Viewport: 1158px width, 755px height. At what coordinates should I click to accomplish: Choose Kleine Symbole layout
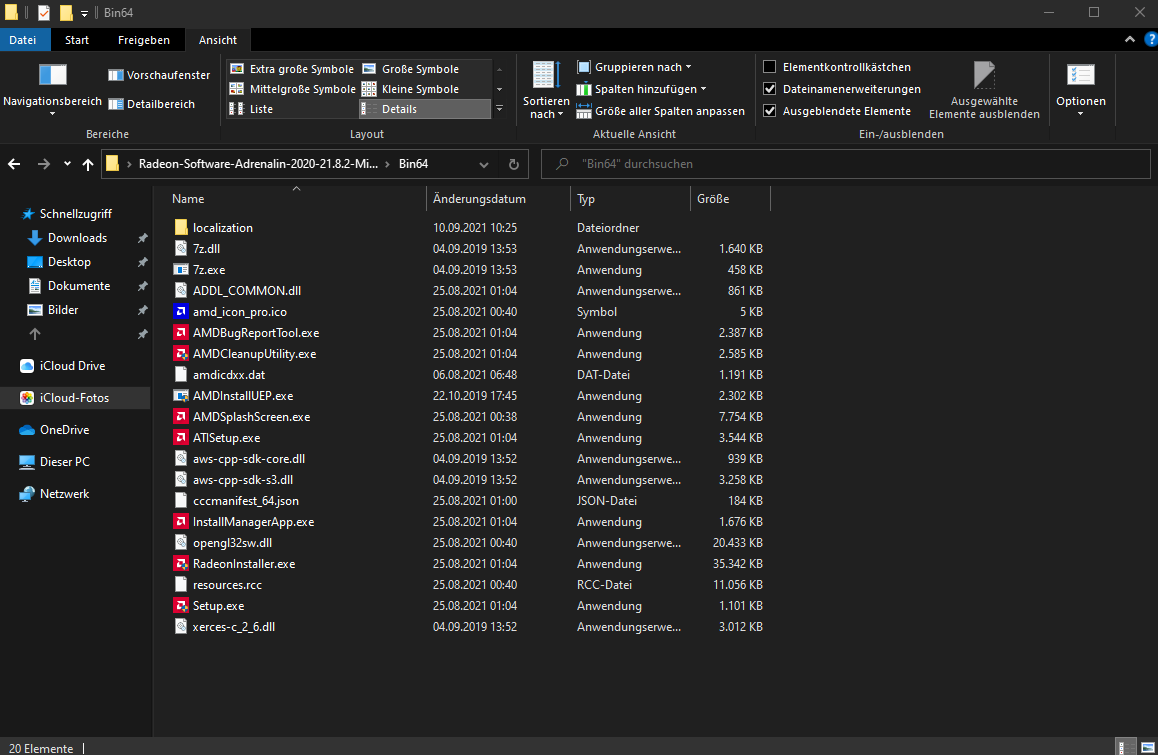(x=425, y=89)
